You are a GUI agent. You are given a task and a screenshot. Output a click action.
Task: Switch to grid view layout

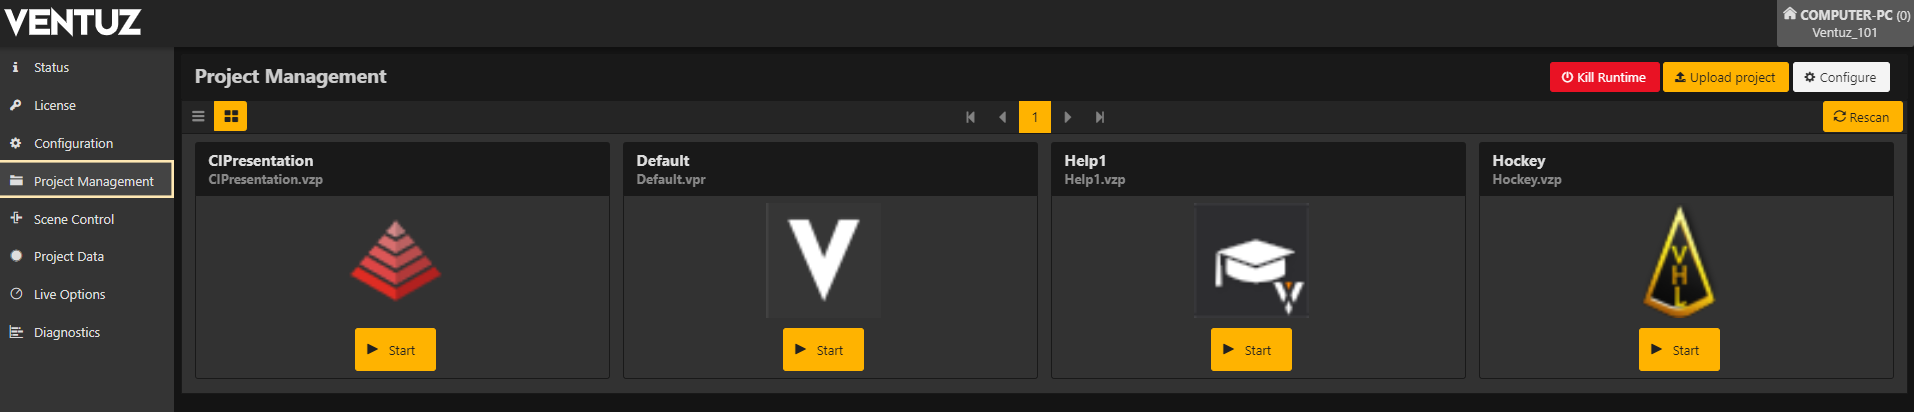point(231,117)
